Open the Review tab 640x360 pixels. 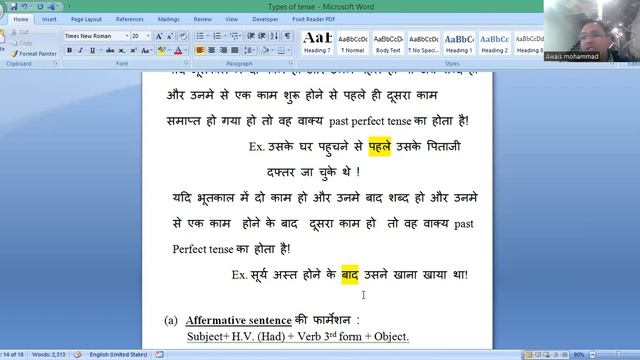point(202,19)
